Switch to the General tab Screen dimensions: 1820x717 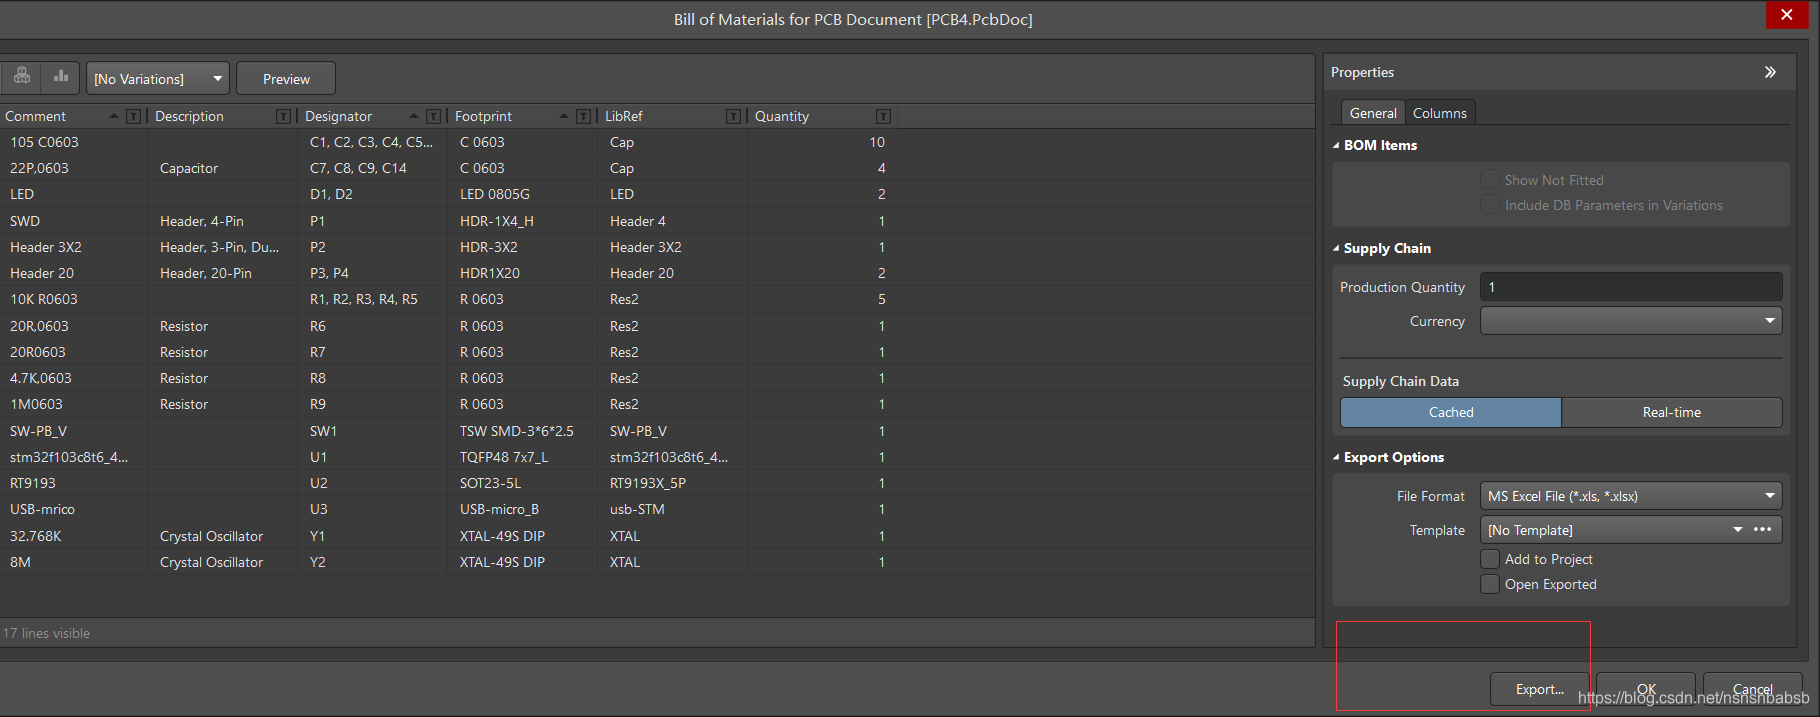[x=1373, y=113]
